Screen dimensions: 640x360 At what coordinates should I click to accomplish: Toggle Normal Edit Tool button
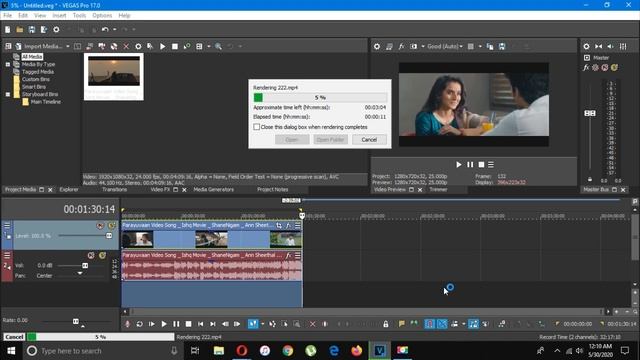point(253,324)
